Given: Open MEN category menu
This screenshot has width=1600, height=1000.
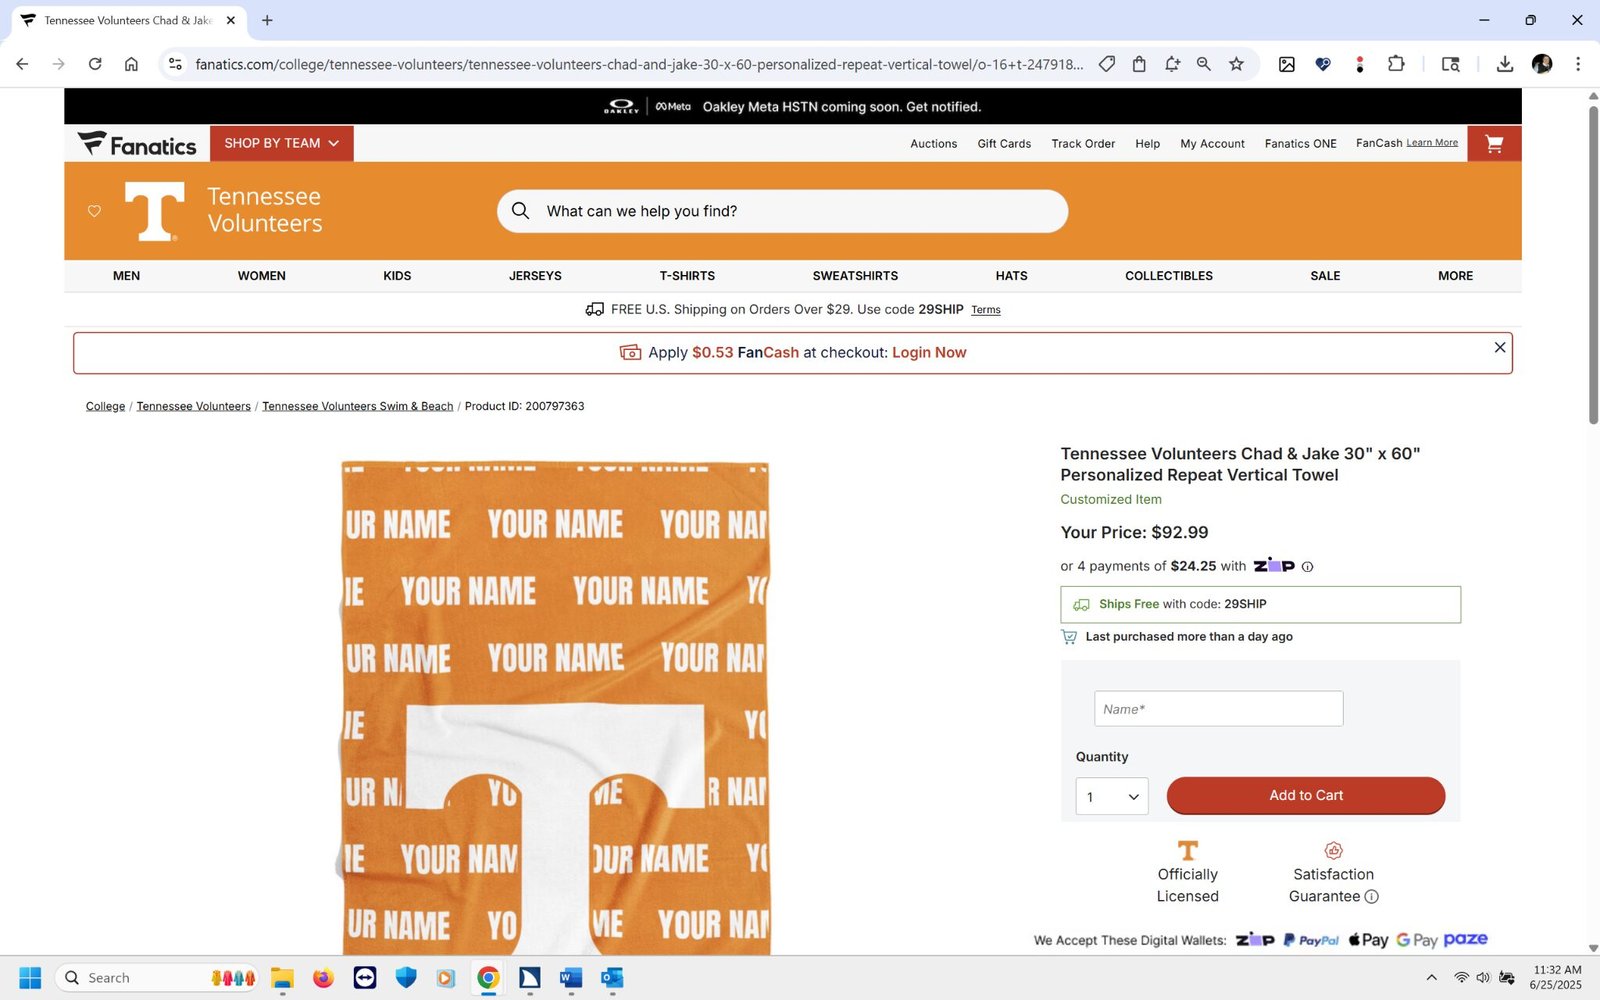Looking at the screenshot, I should [126, 276].
